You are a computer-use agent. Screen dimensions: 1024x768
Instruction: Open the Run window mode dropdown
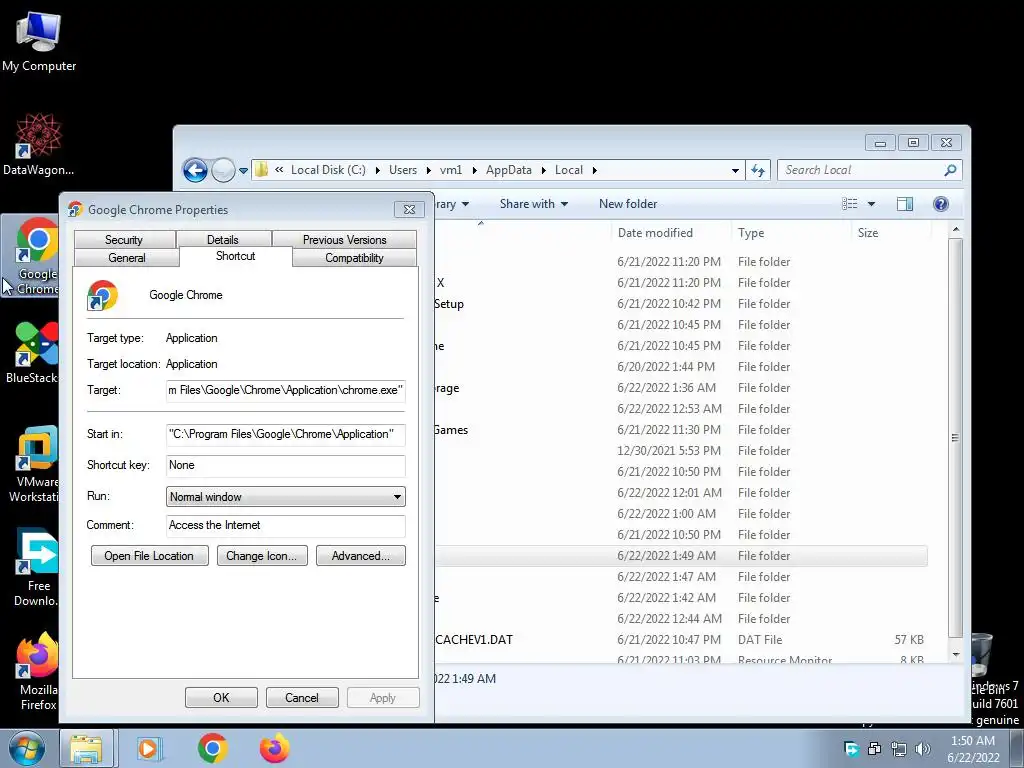[396, 497]
